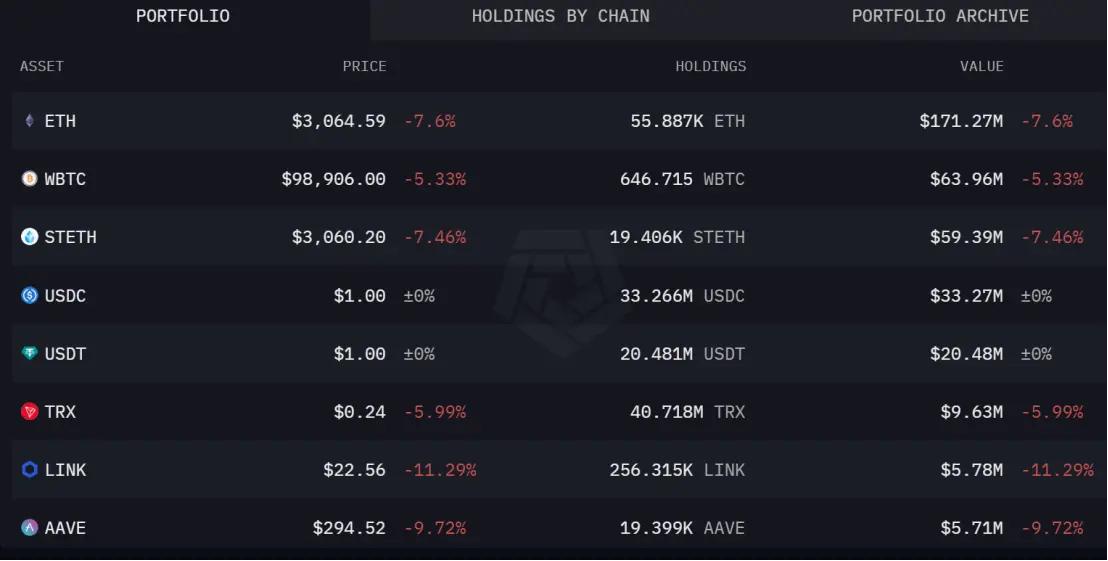This screenshot has width=1108, height=561.
Task: Select the ETH value $171.27M
Action: coord(961,121)
